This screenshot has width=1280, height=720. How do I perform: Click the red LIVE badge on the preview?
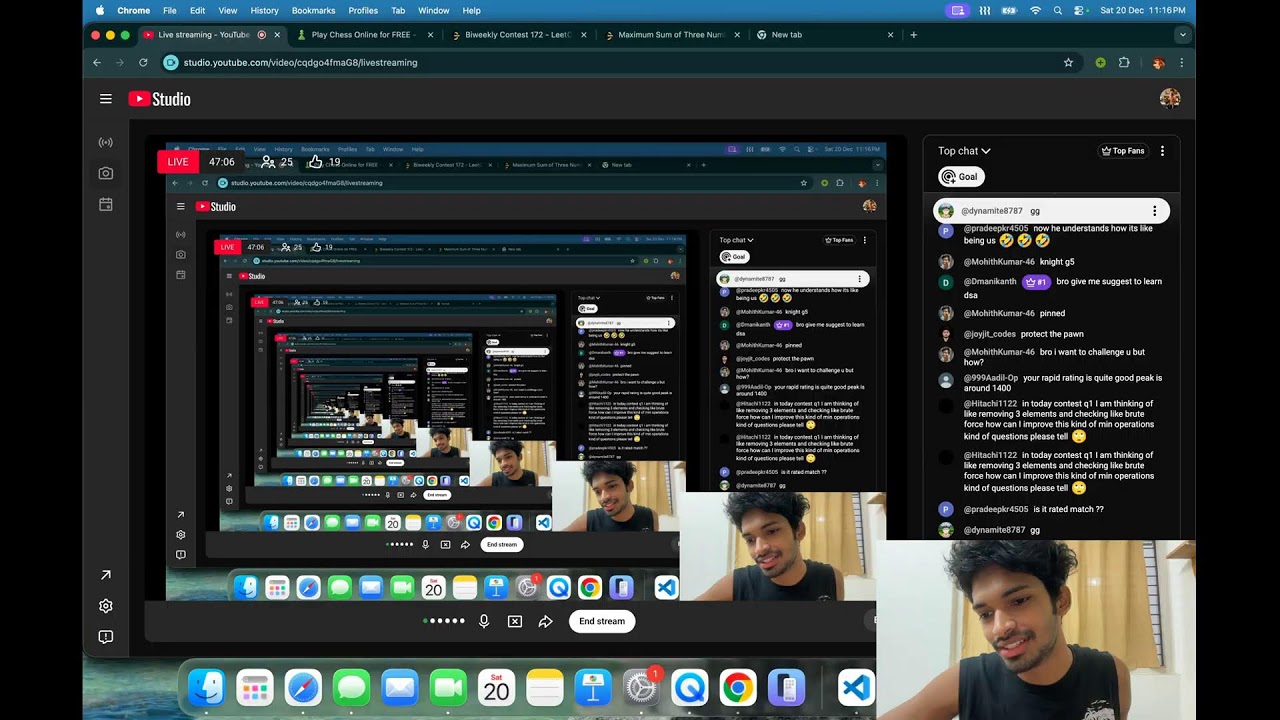(x=178, y=162)
